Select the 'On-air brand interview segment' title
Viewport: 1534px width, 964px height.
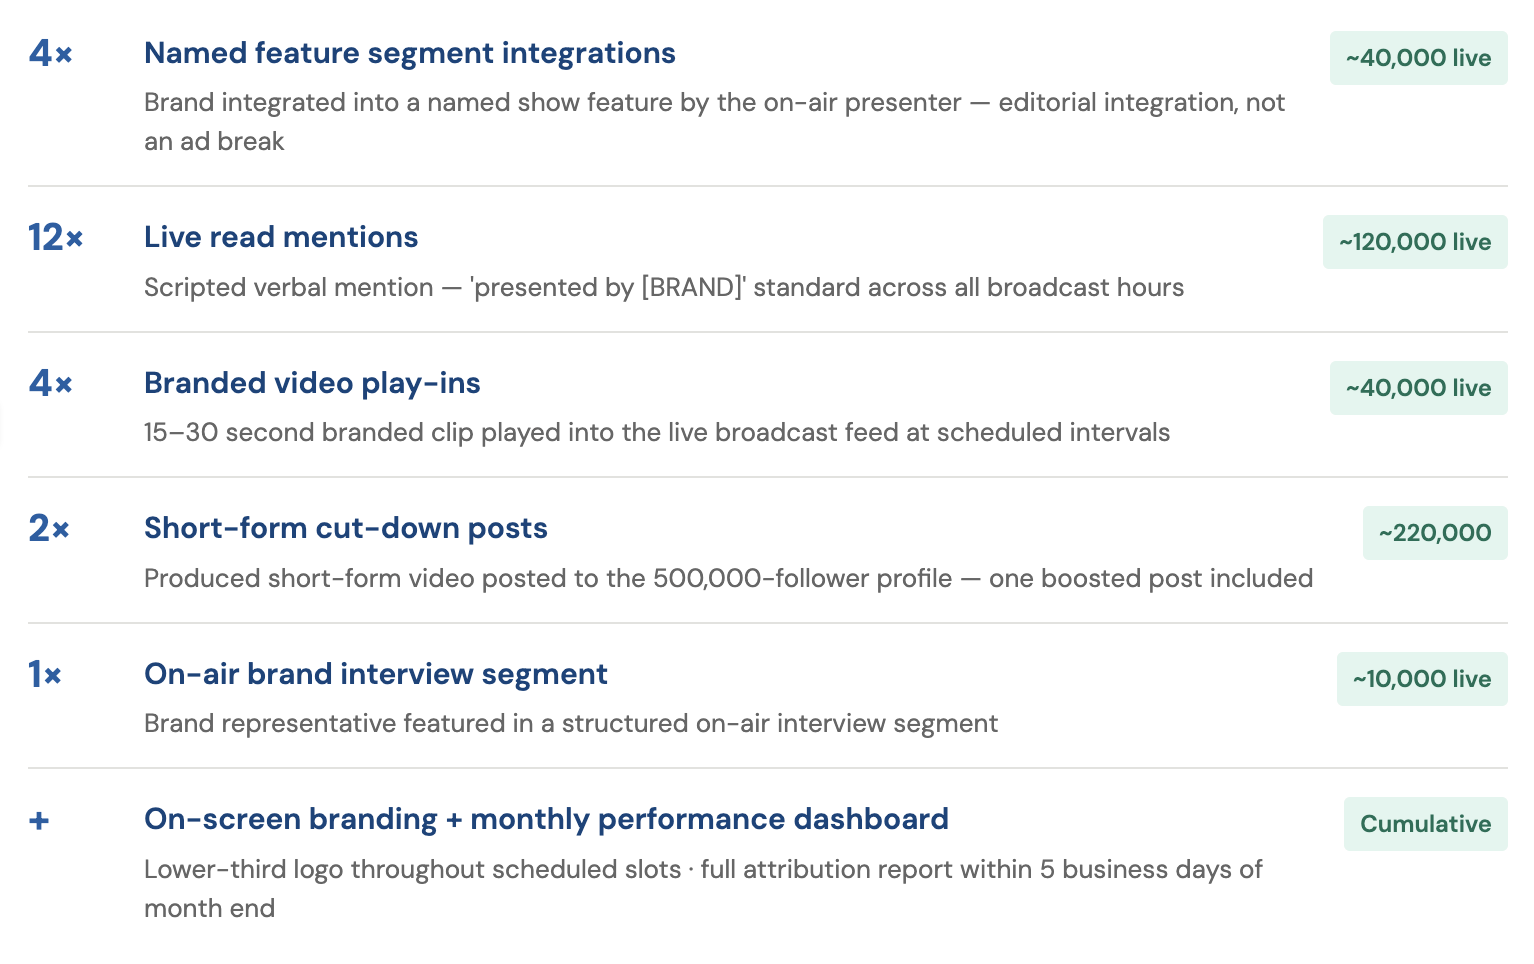point(376,674)
